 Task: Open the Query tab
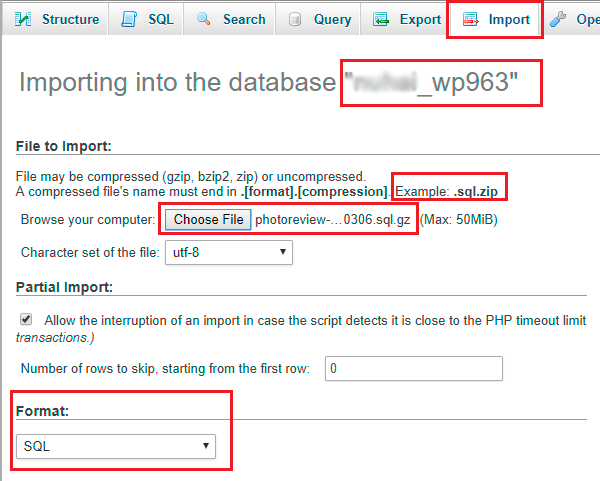[x=330, y=19]
